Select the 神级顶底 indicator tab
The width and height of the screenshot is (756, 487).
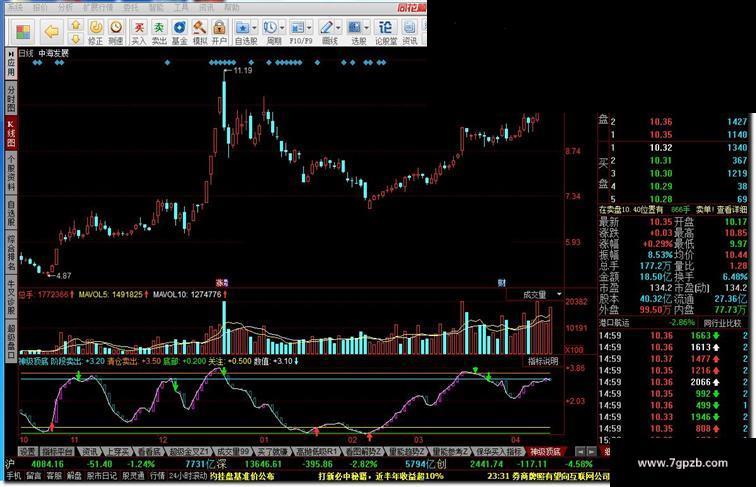pyautogui.click(x=545, y=452)
